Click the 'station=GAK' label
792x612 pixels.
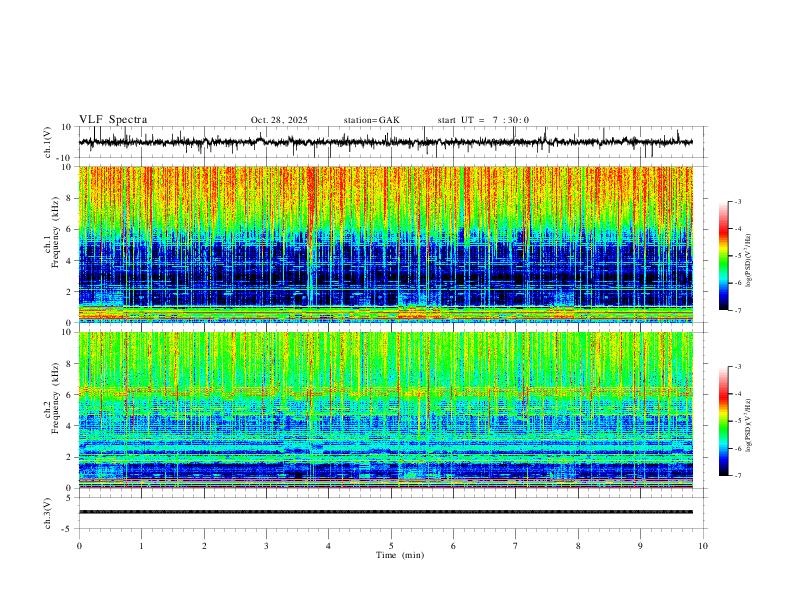pyautogui.click(x=371, y=120)
